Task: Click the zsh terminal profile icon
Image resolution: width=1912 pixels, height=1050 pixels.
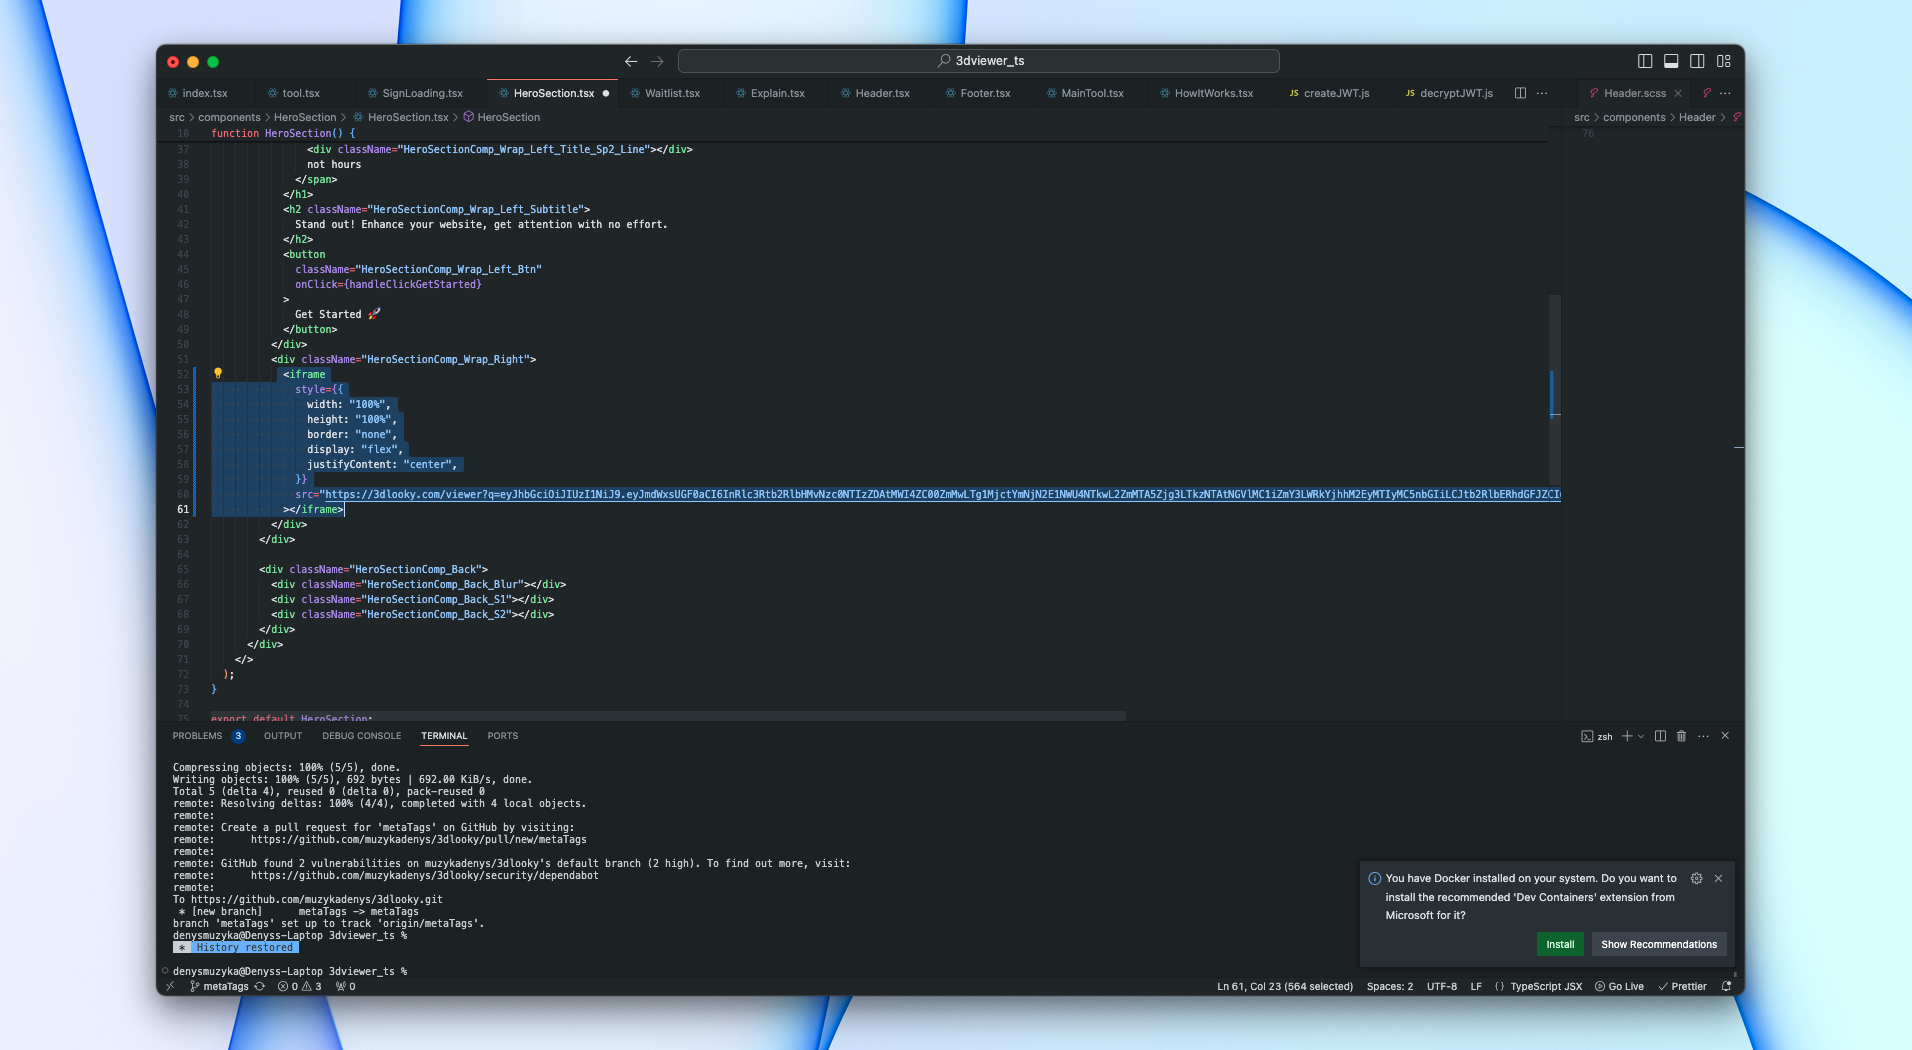Action: 1587,736
